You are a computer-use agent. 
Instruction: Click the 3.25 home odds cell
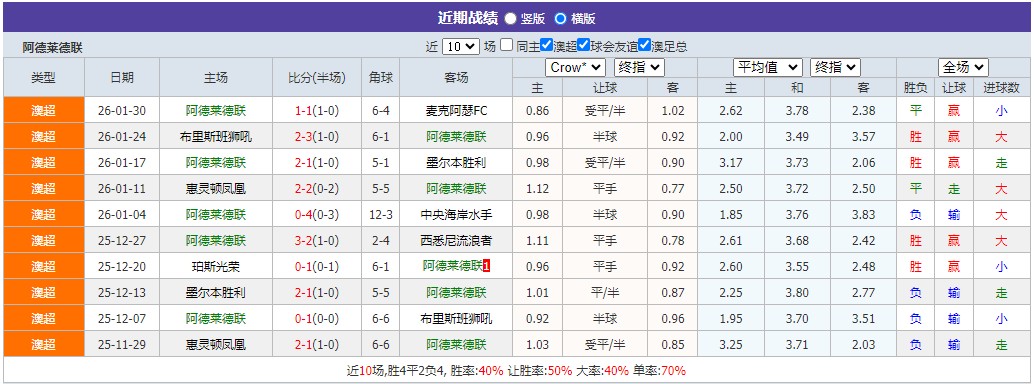(x=731, y=344)
